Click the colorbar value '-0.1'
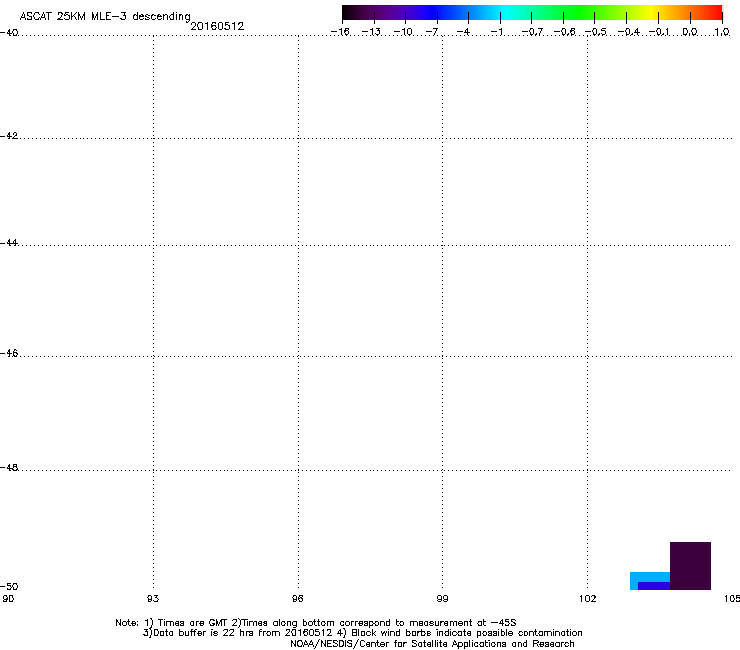Screen dimensions: 740x650 pyautogui.click(x=659, y=32)
